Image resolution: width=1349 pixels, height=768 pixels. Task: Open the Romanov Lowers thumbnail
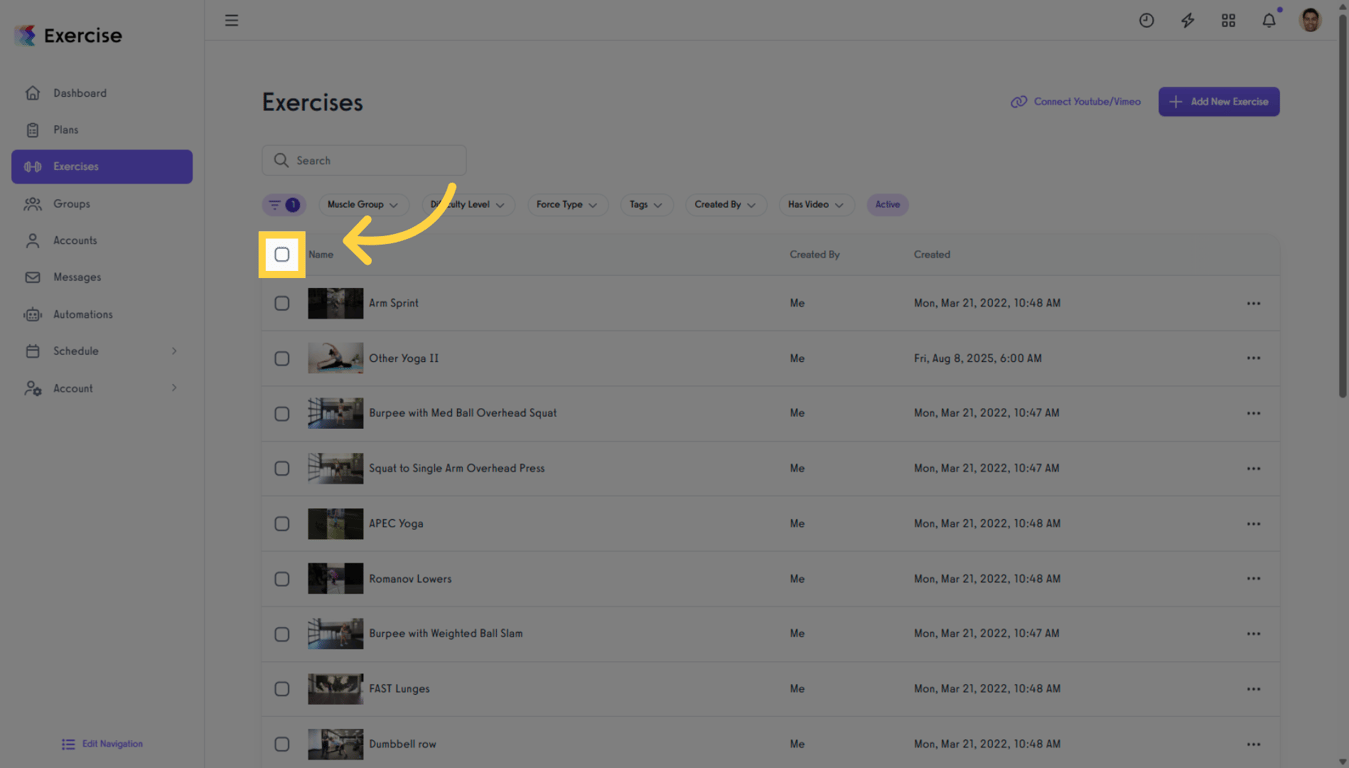point(335,578)
